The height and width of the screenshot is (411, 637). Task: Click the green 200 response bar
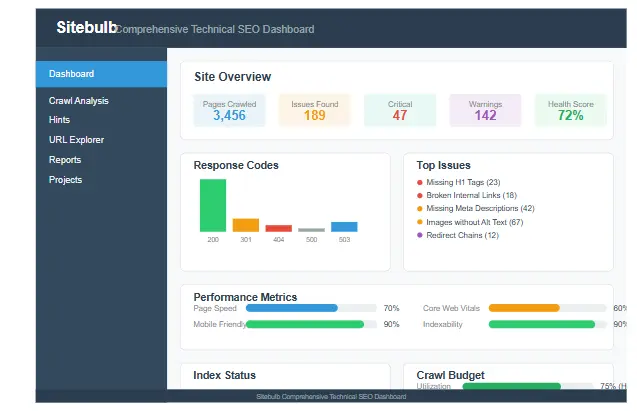pyautogui.click(x=213, y=205)
